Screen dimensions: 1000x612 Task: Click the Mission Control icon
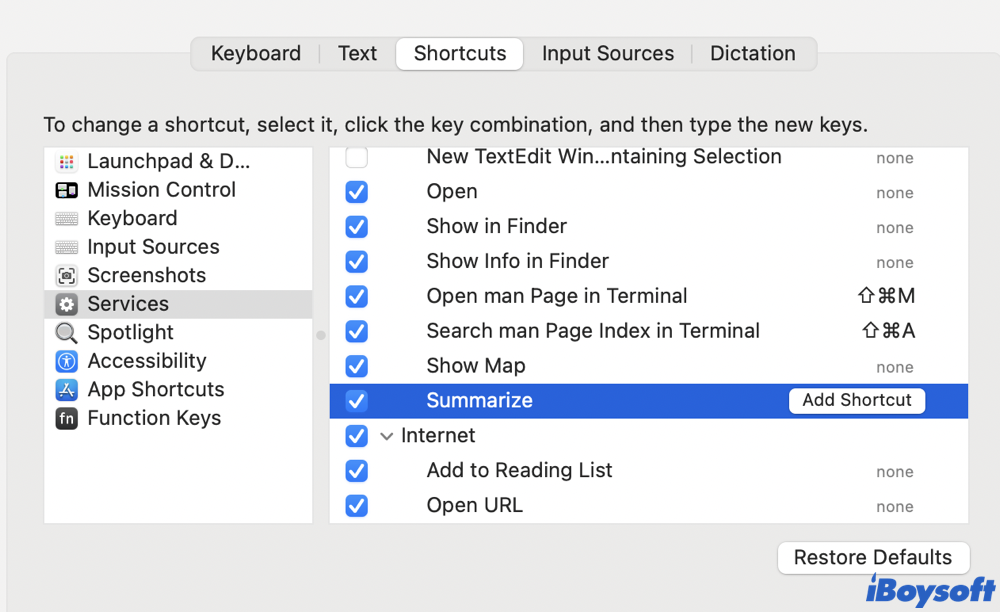click(x=67, y=190)
